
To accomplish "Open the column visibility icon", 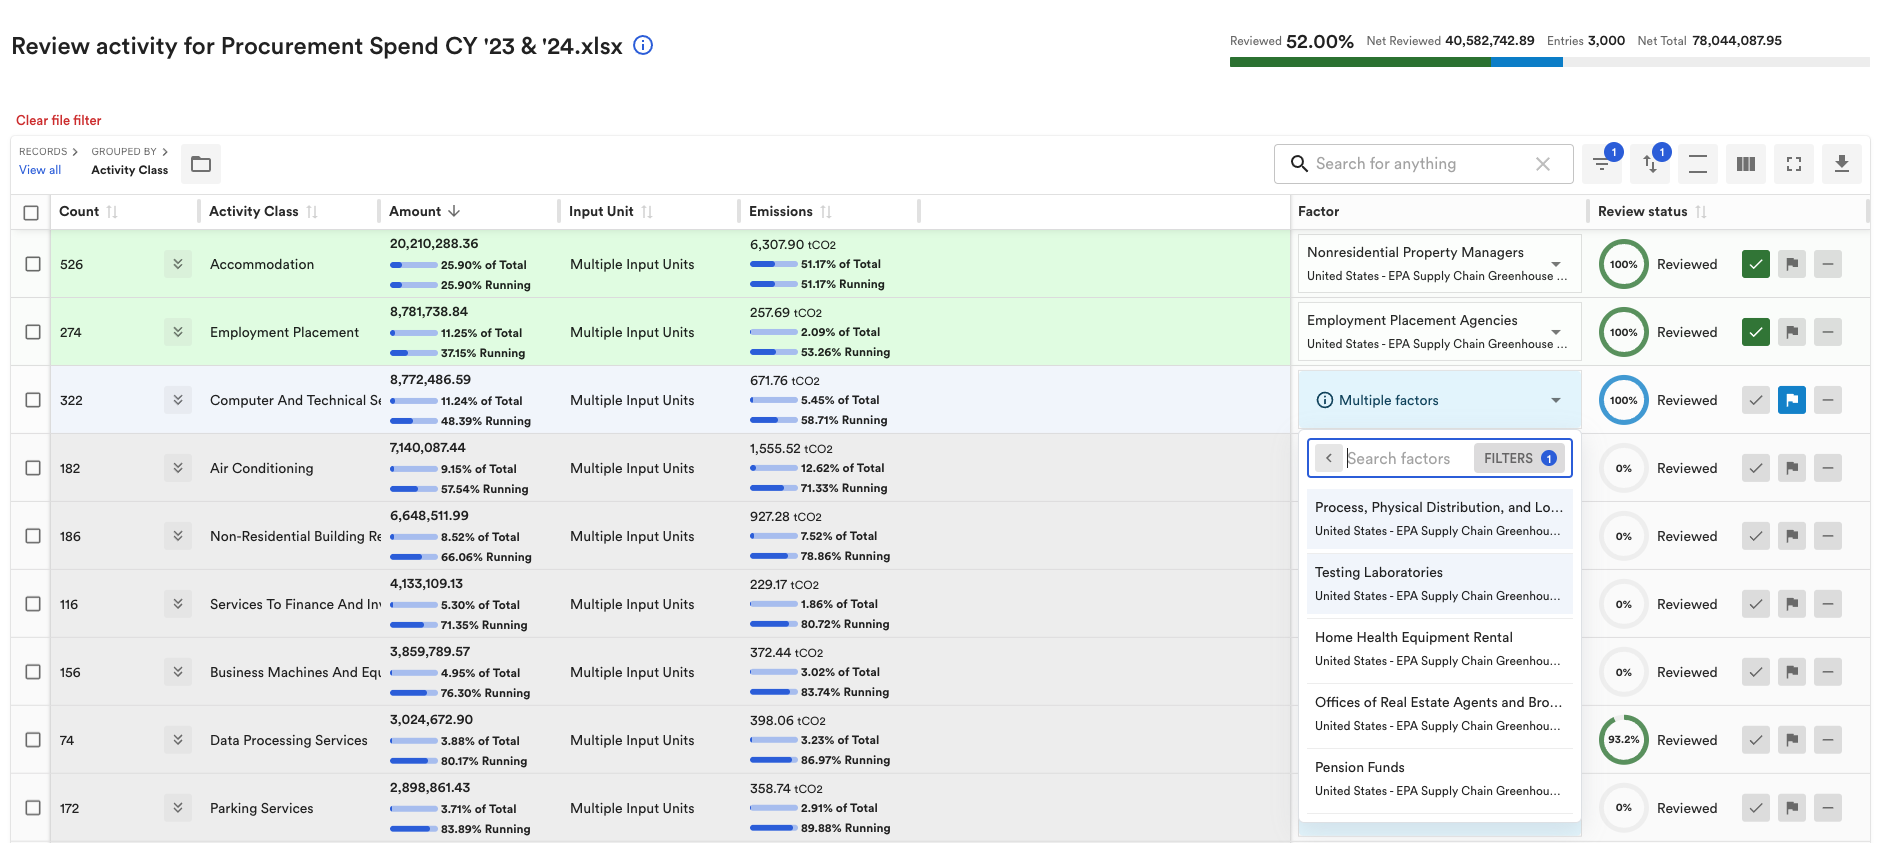I will tap(1746, 164).
